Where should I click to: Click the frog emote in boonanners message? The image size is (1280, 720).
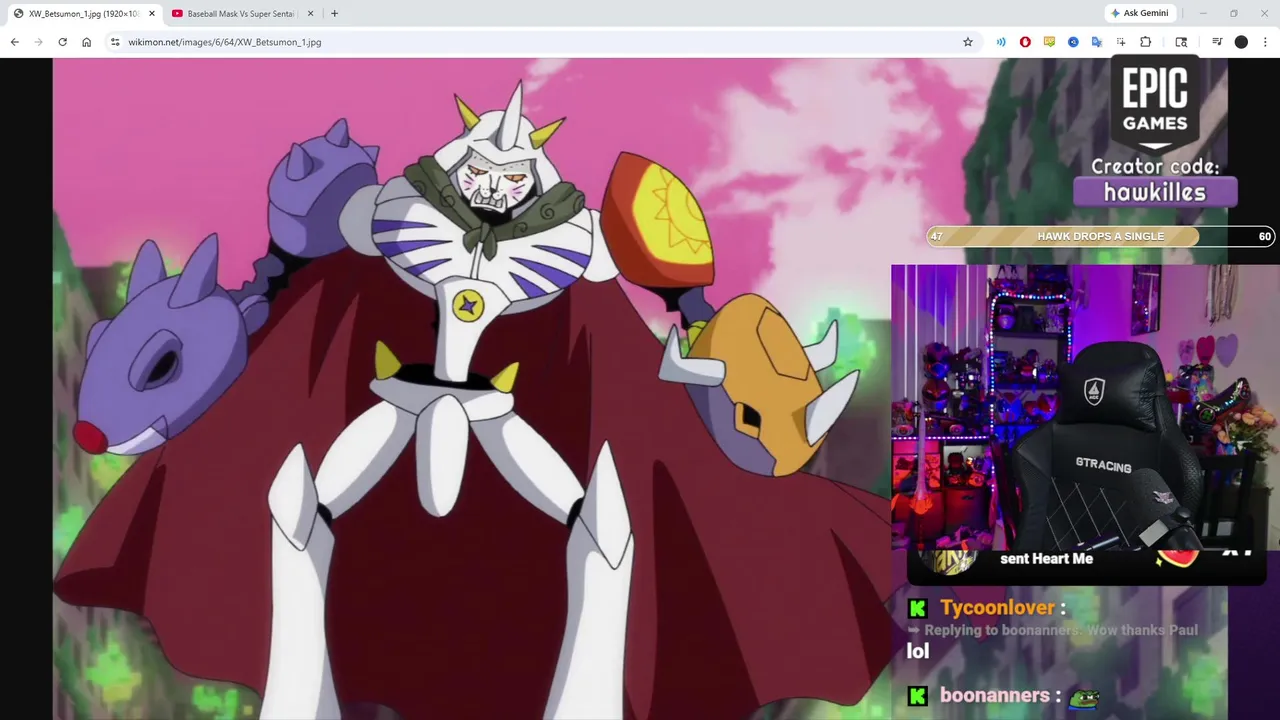pos(1084,697)
